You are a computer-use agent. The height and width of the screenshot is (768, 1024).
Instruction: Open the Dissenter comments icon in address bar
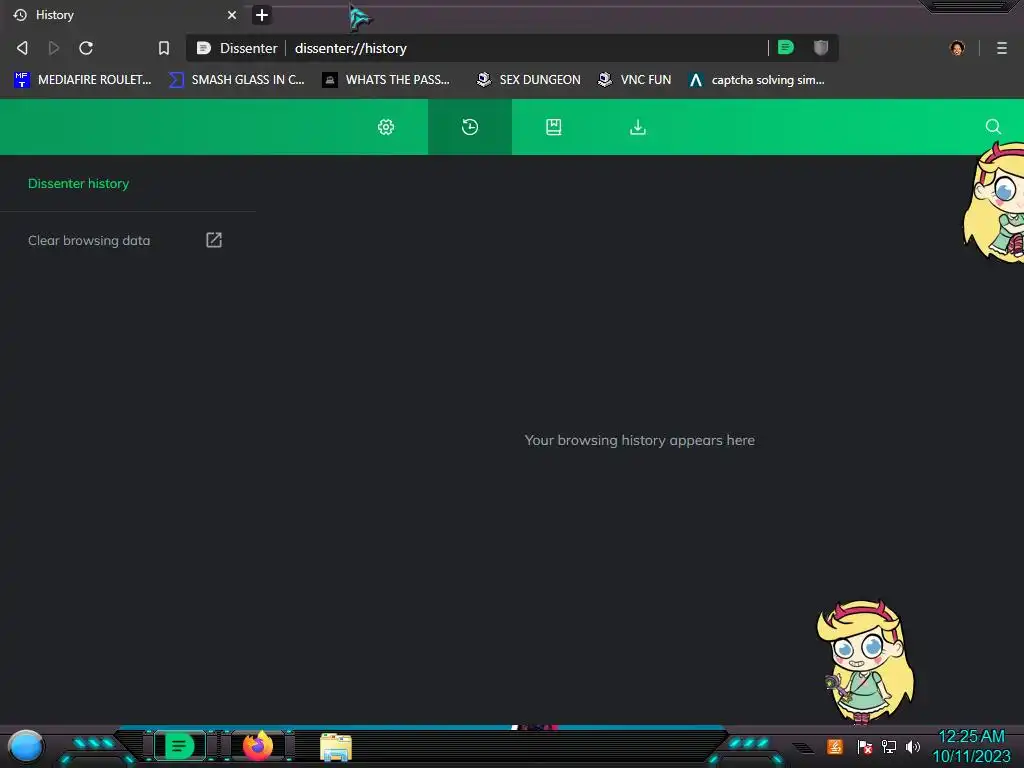point(786,47)
